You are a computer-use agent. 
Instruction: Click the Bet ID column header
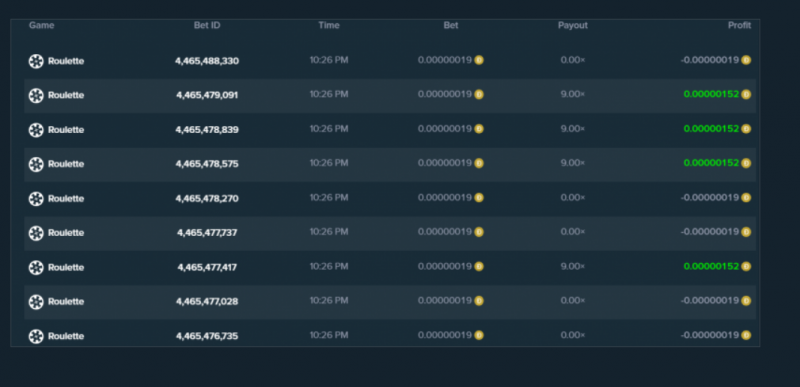click(x=207, y=25)
